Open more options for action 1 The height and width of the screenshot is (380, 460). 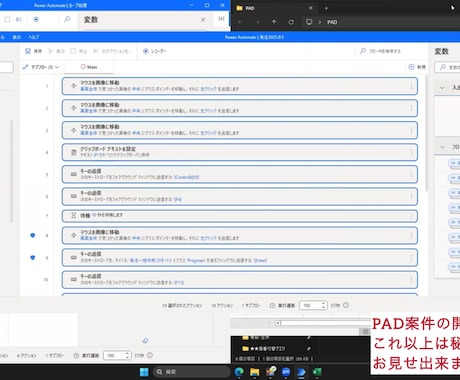coord(411,86)
